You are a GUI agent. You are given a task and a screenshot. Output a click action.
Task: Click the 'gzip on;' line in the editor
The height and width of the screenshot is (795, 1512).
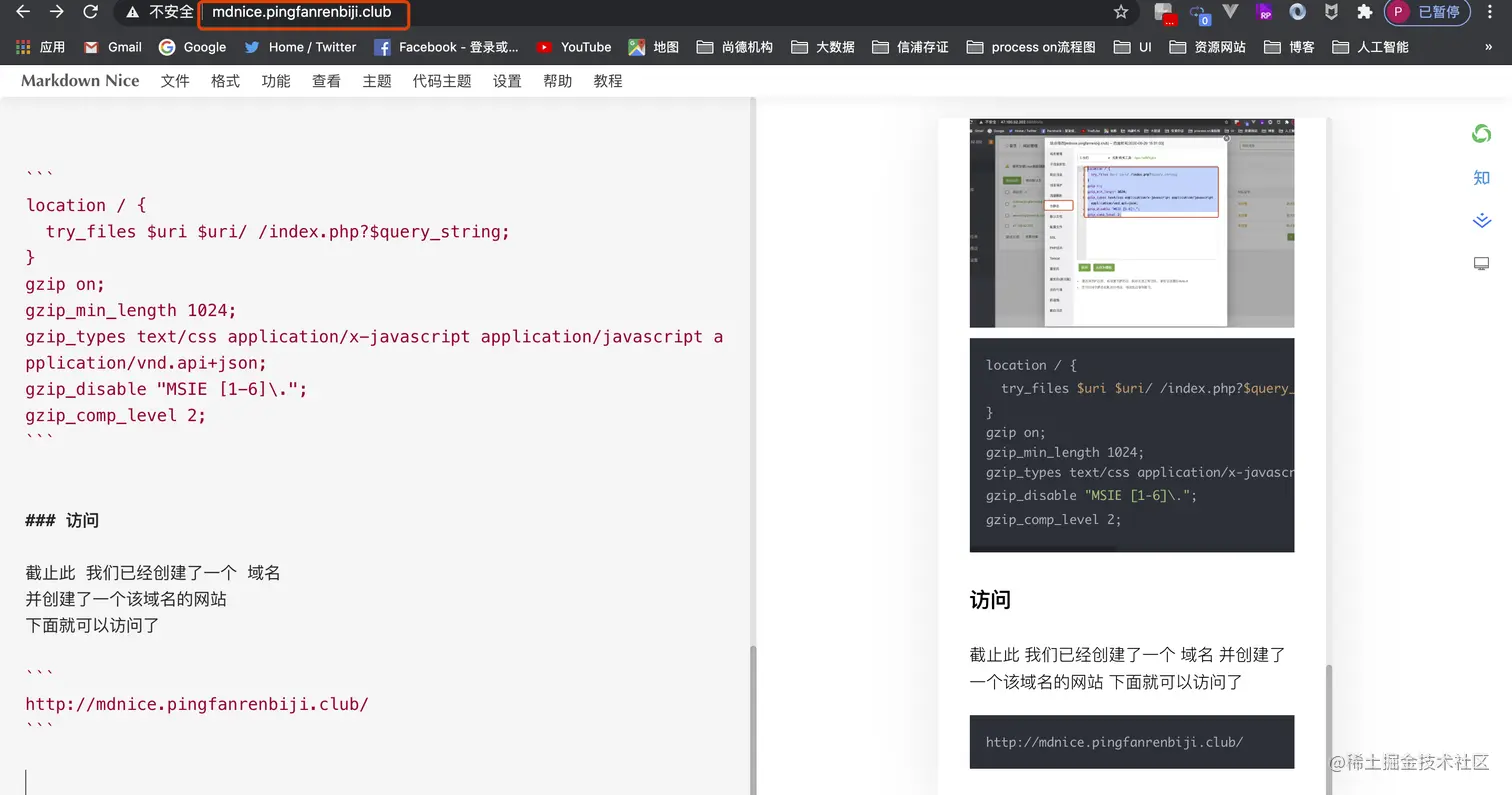65,284
